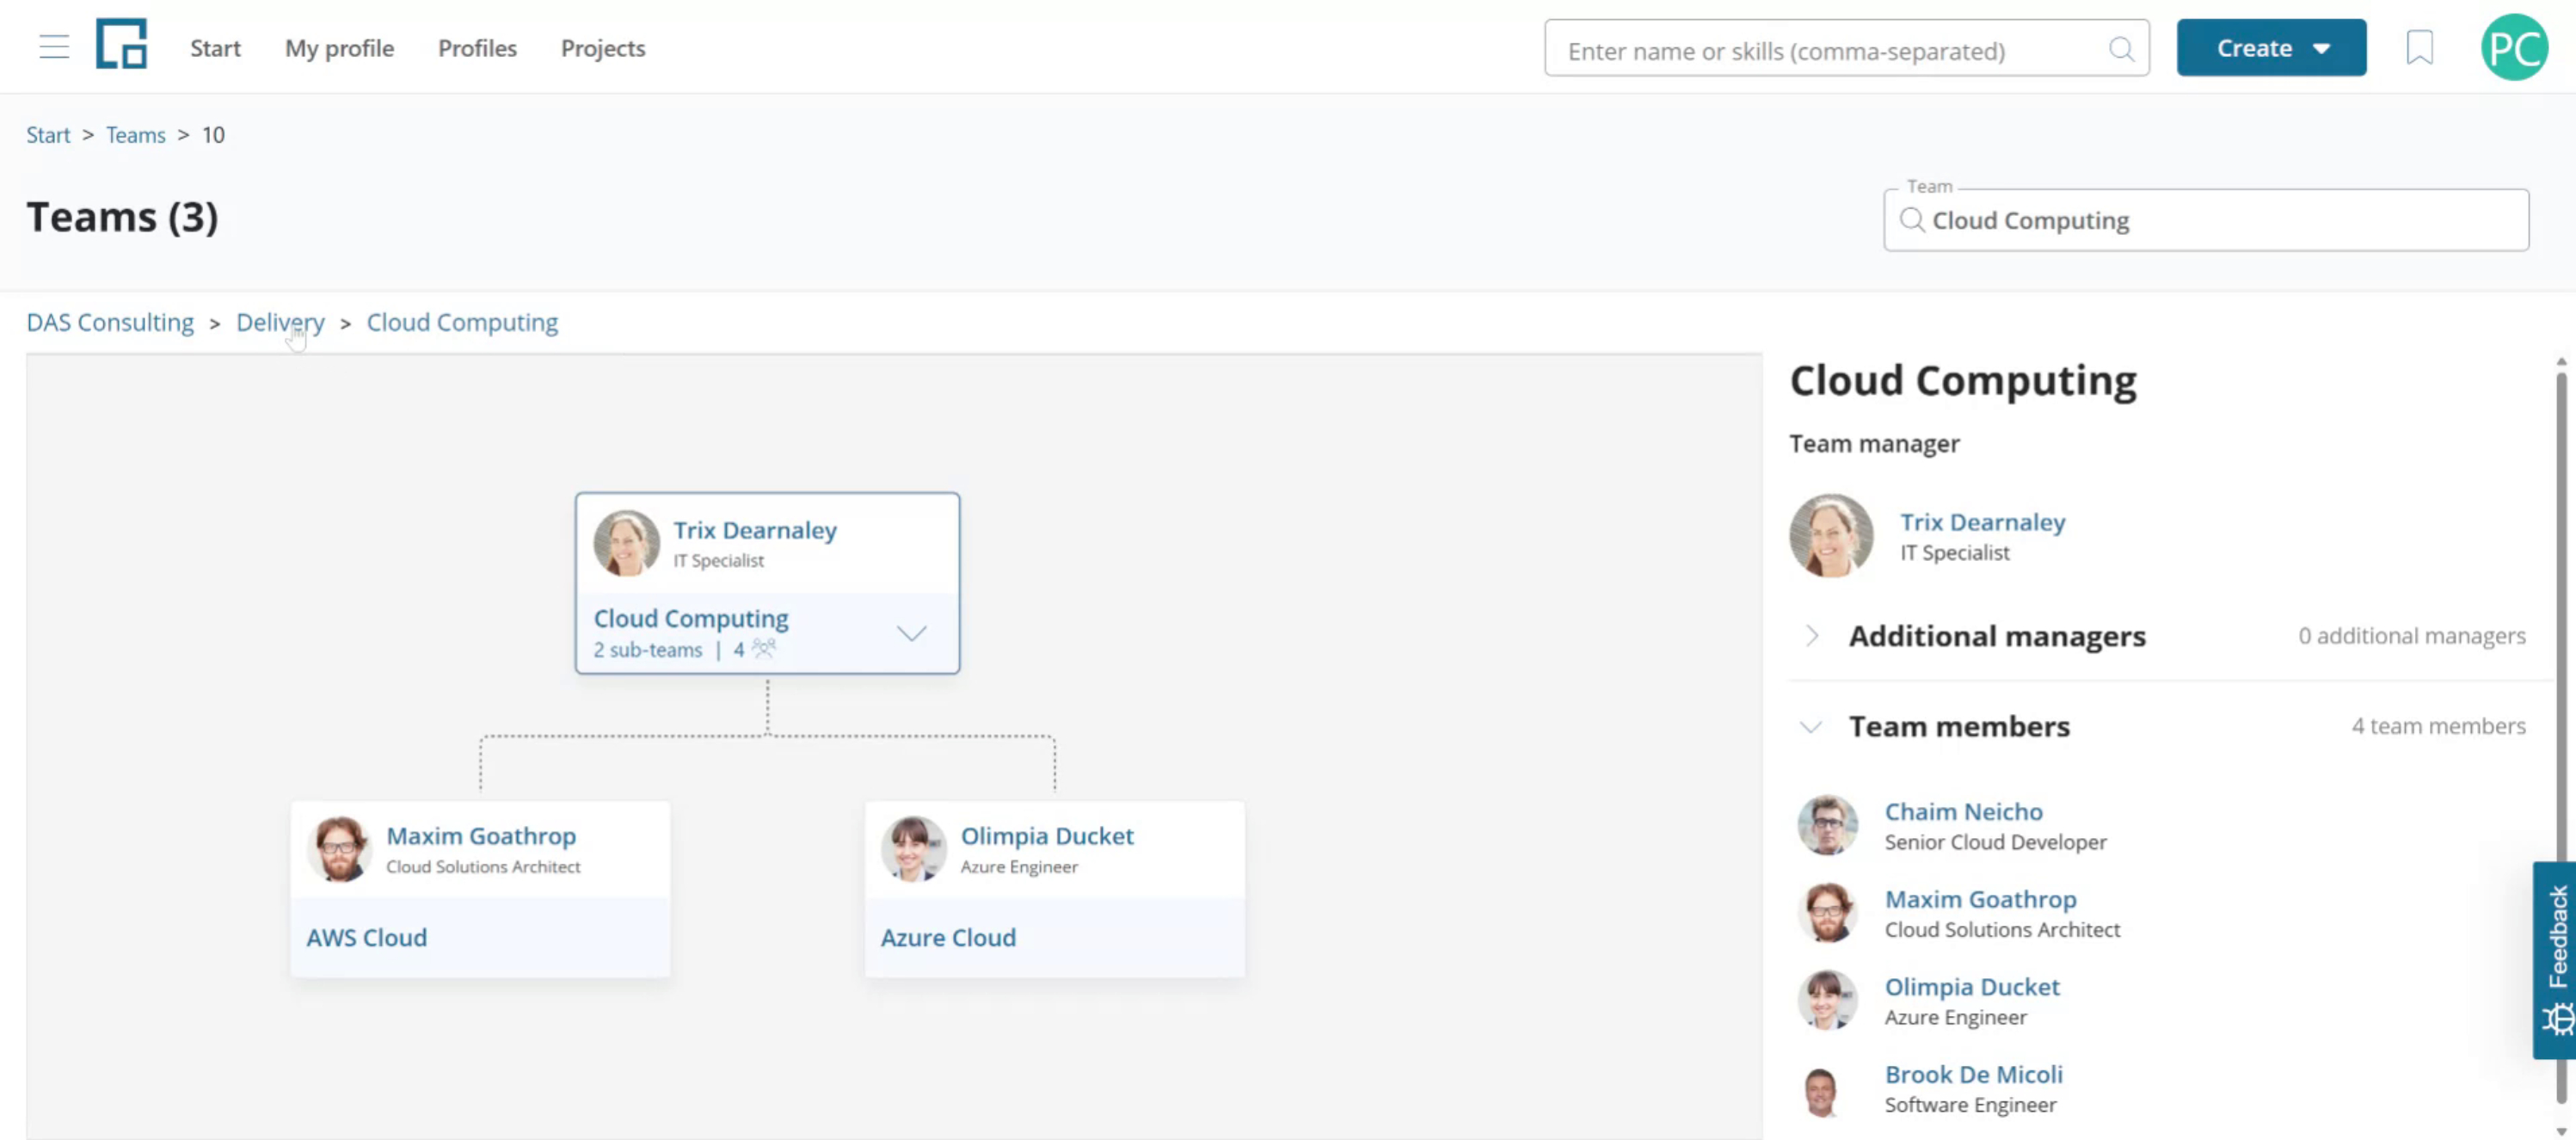This screenshot has height=1140, width=2576.
Task: Click the Cloud Computing team name on the chart card
Action: coord(691,618)
